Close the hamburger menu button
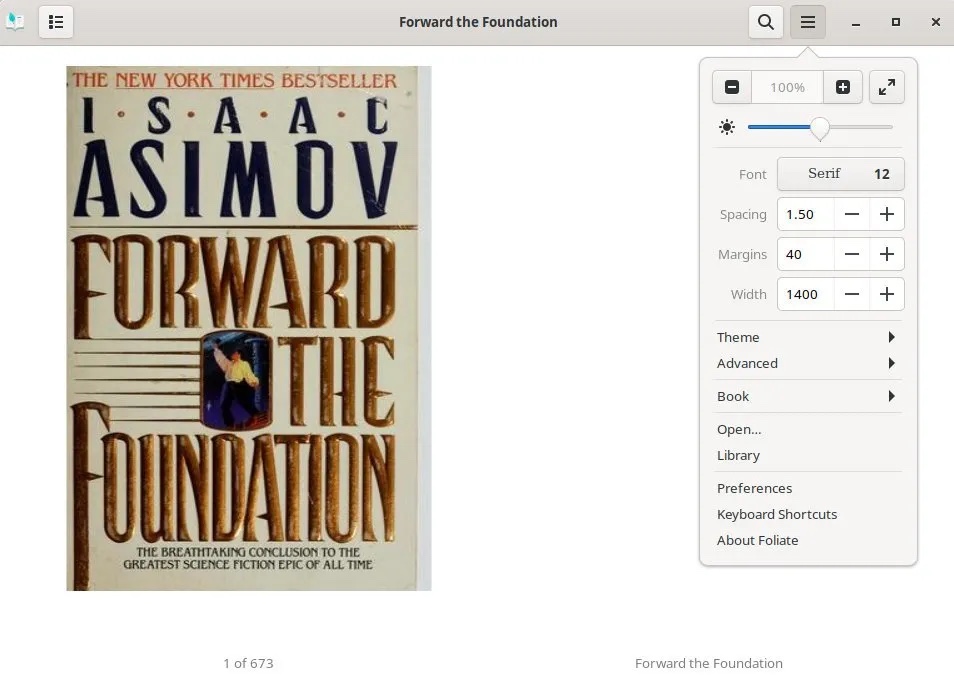Image resolution: width=954 pixels, height=684 pixels. (808, 22)
